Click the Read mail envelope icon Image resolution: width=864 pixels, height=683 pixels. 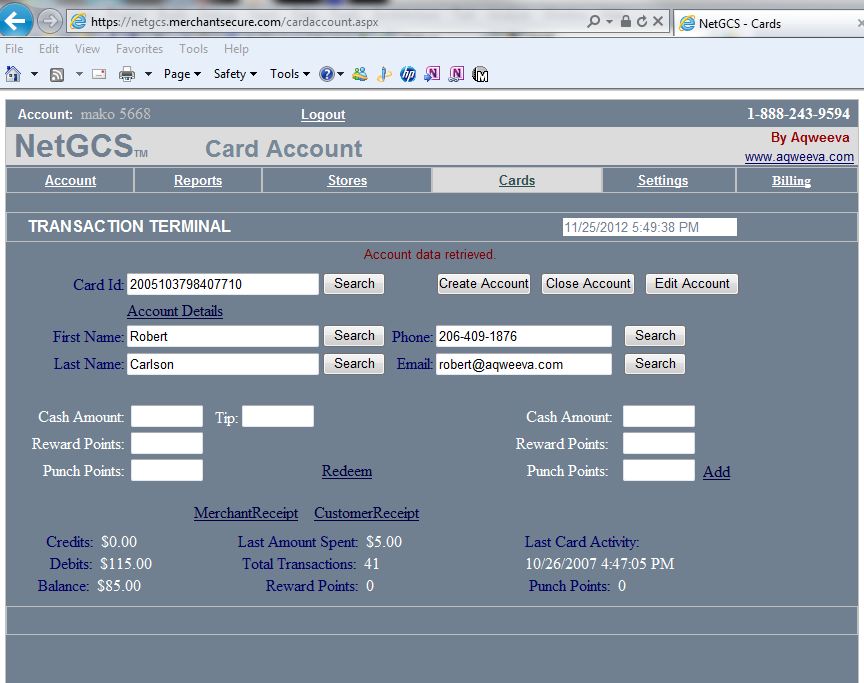(99, 74)
